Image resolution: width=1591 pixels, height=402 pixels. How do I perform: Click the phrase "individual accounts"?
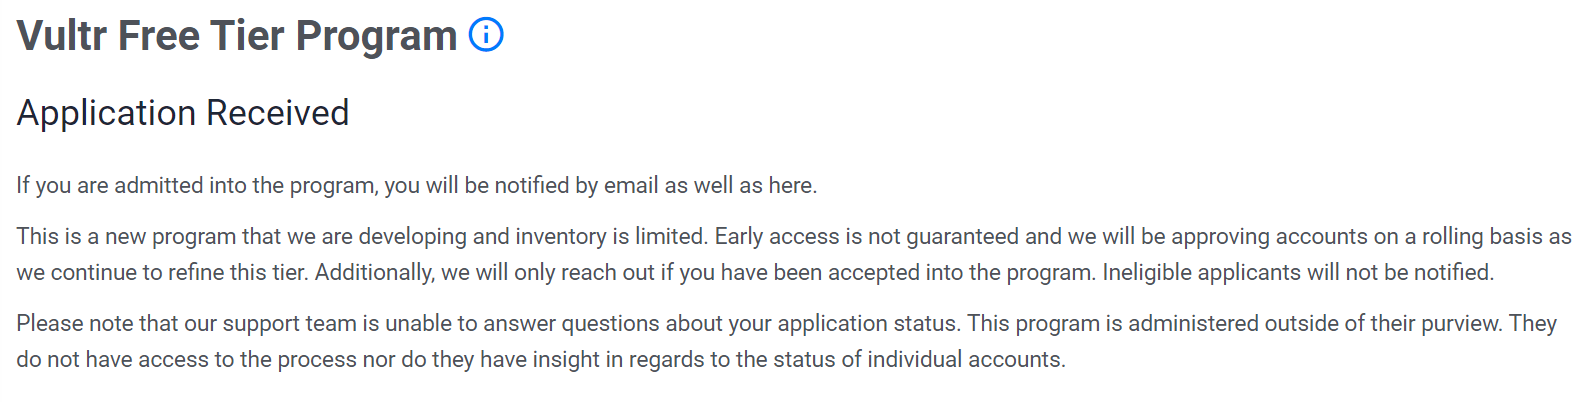964,360
